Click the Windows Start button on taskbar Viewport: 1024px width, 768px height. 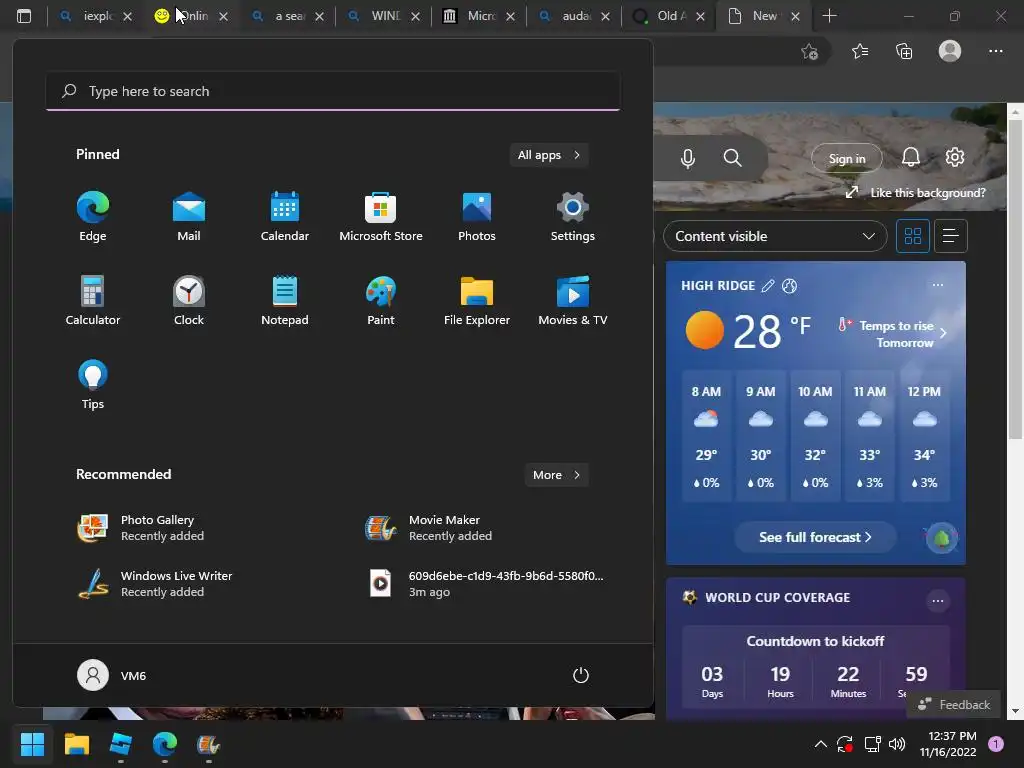[32, 744]
